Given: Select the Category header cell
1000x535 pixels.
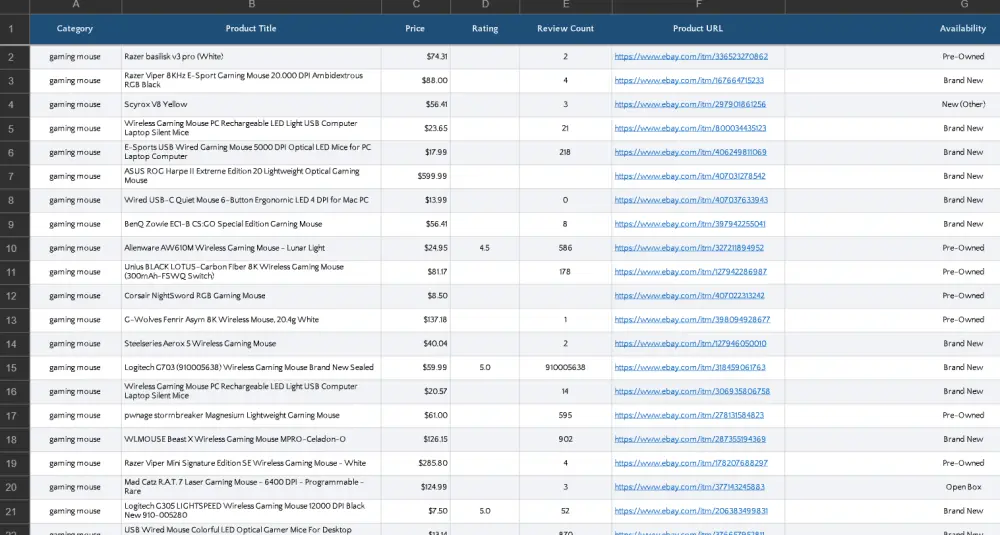Looking at the screenshot, I should click(75, 29).
